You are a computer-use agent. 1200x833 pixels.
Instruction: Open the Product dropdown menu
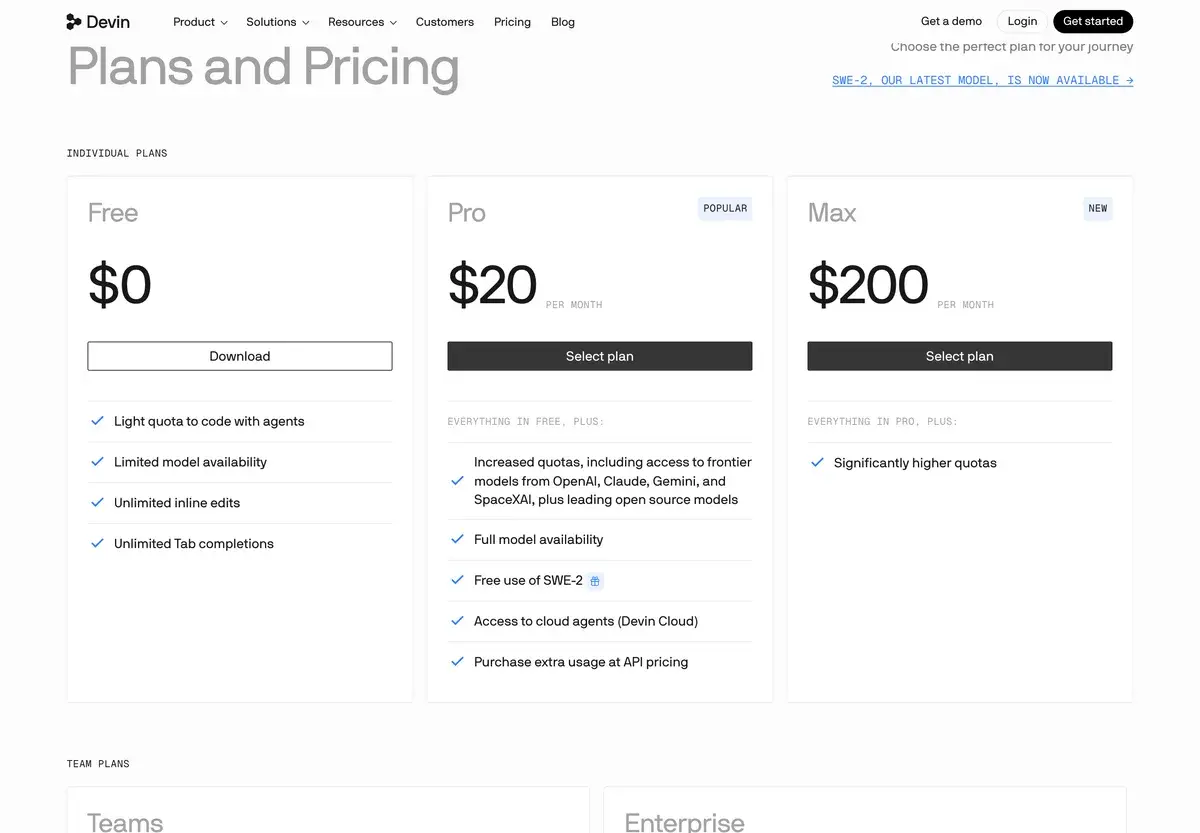(200, 22)
